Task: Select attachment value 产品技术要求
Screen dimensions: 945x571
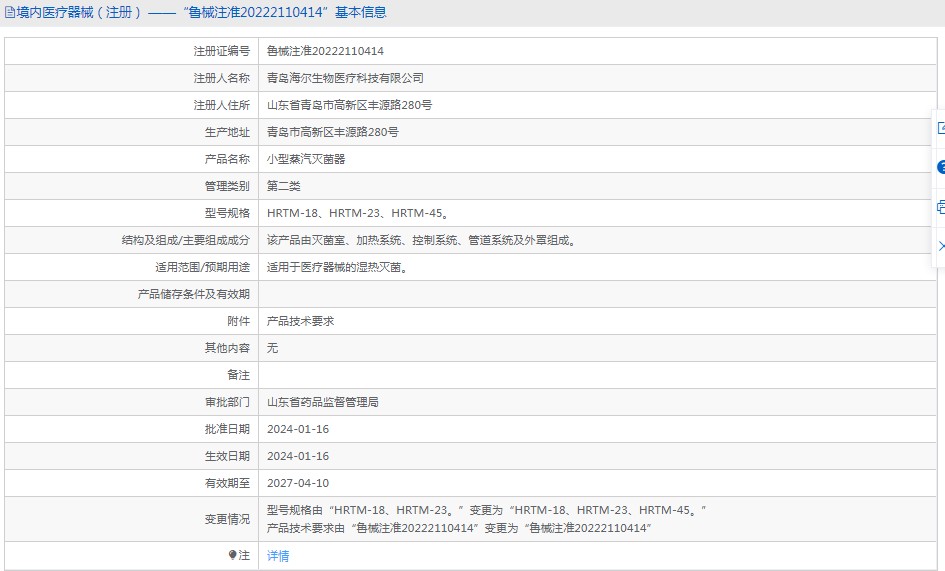Action: pyautogui.click(x=300, y=321)
